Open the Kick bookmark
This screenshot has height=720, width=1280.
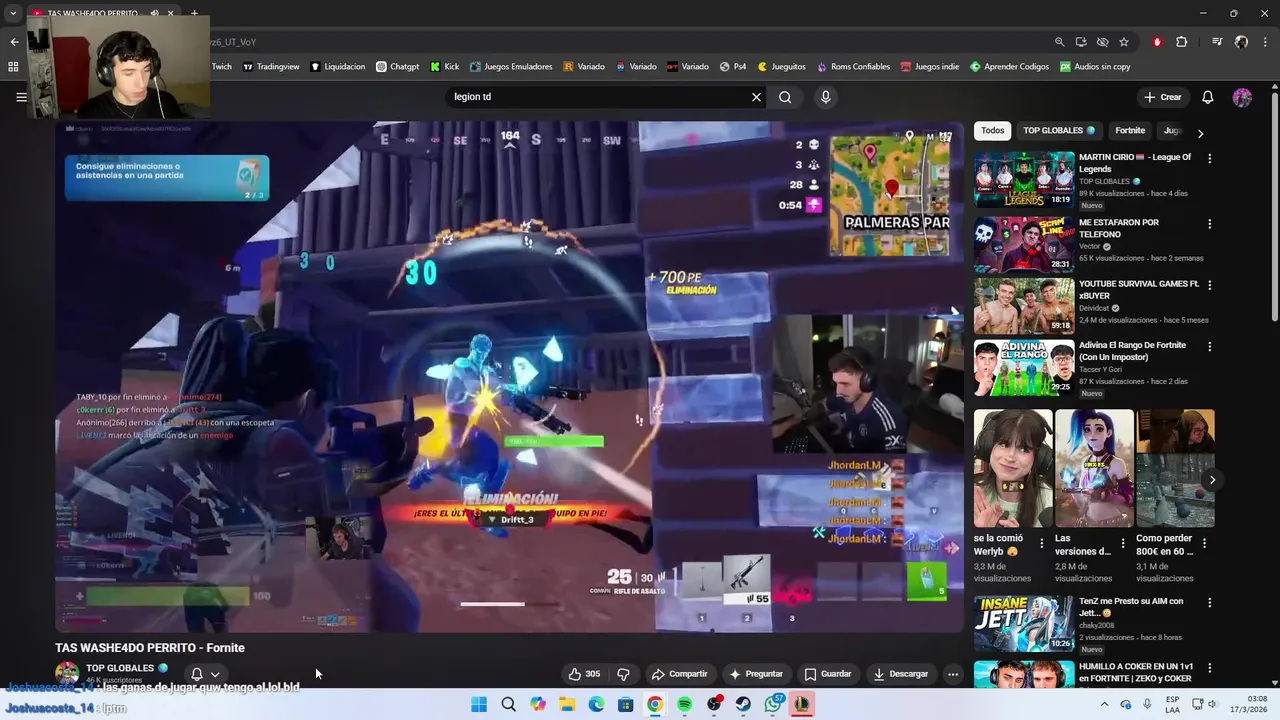pos(444,67)
